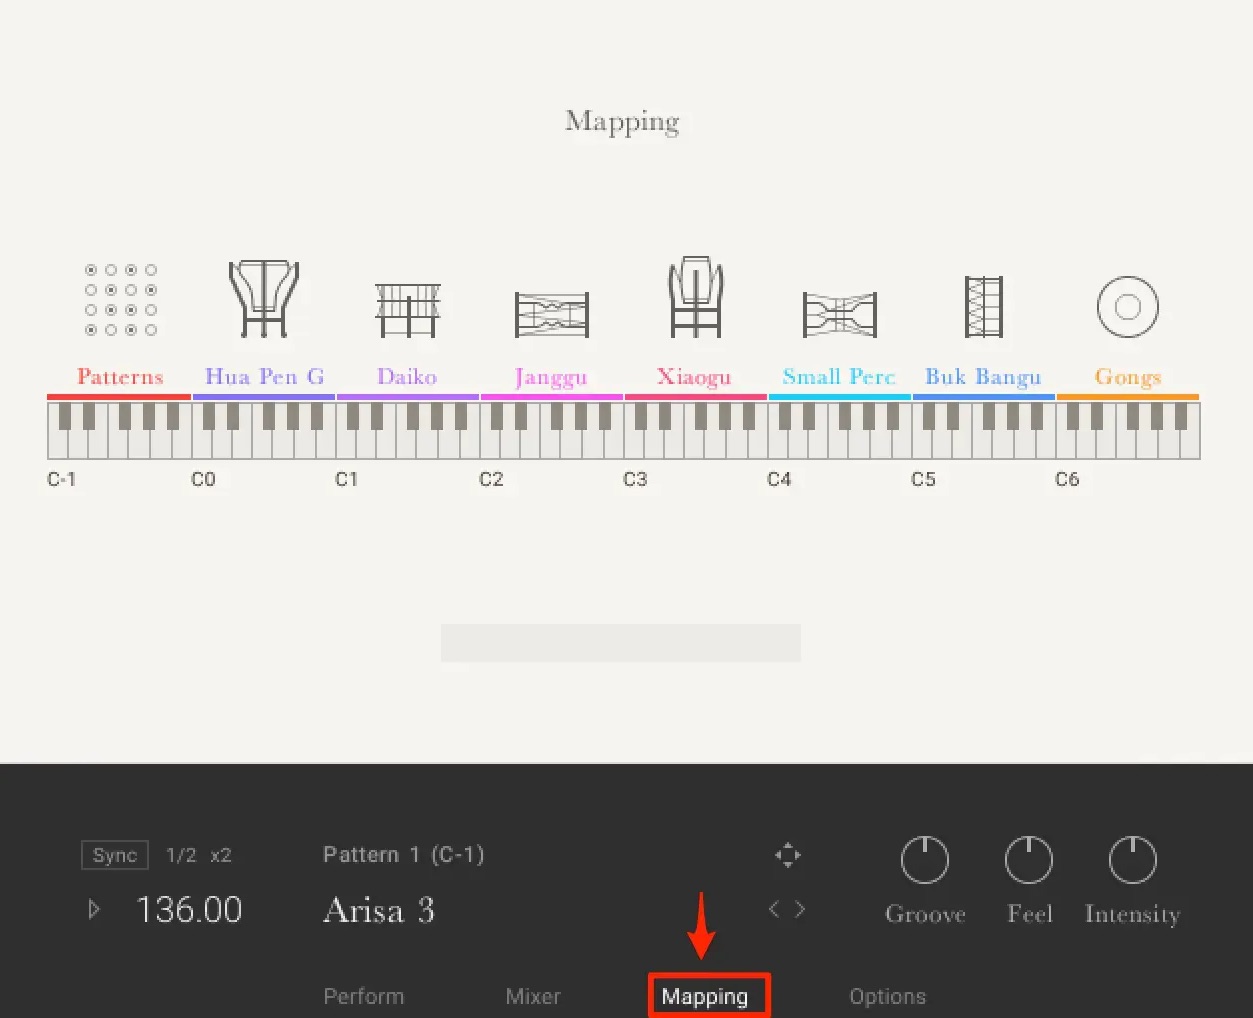This screenshot has height=1018, width=1253.
Task: Enable double-time x2 speed option
Action: click(221, 856)
